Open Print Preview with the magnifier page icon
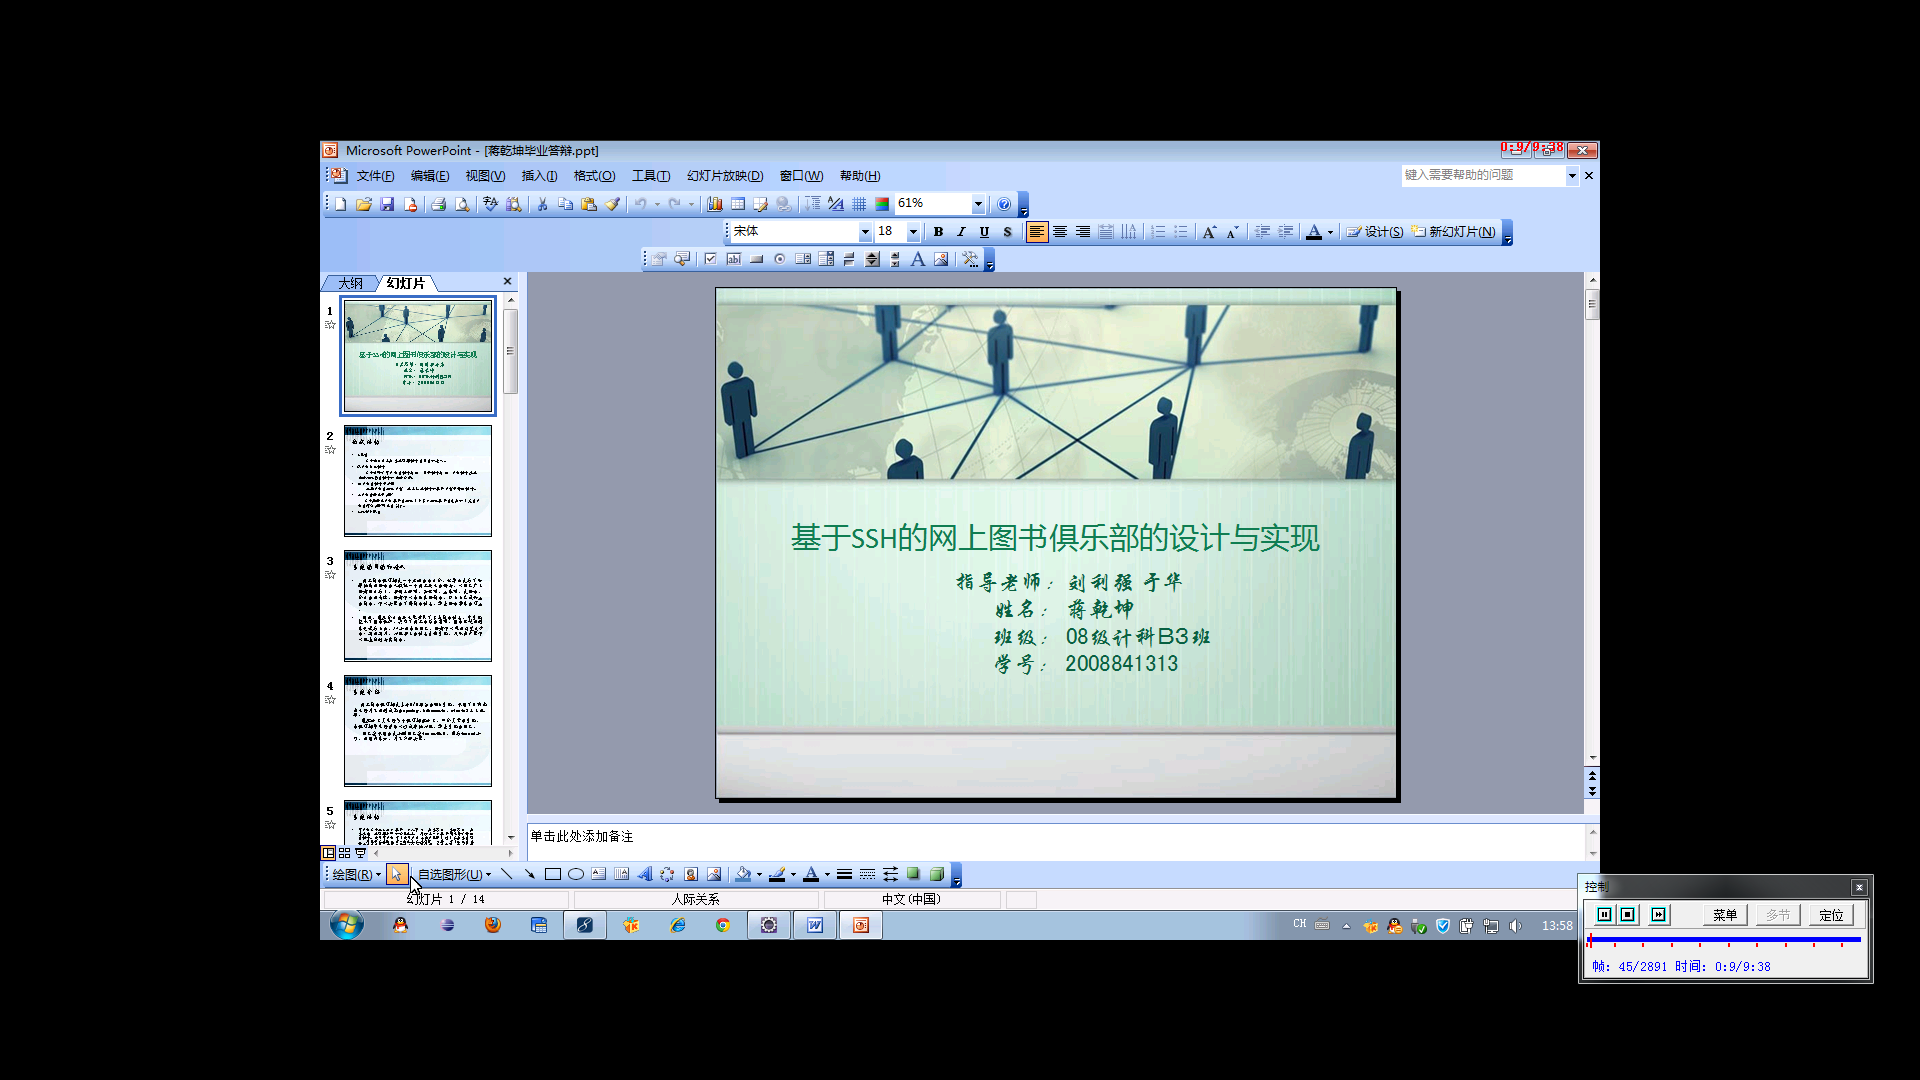Image resolution: width=1920 pixels, height=1080 pixels. [x=462, y=204]
